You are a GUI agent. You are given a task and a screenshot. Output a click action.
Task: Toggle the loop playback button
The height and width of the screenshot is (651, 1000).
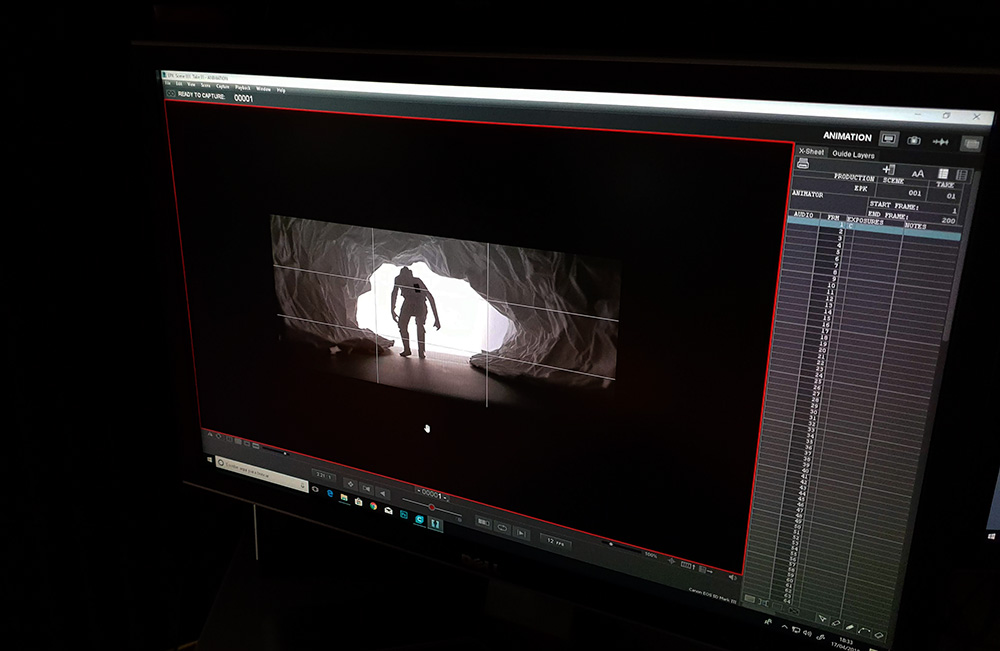click(503, 528)
